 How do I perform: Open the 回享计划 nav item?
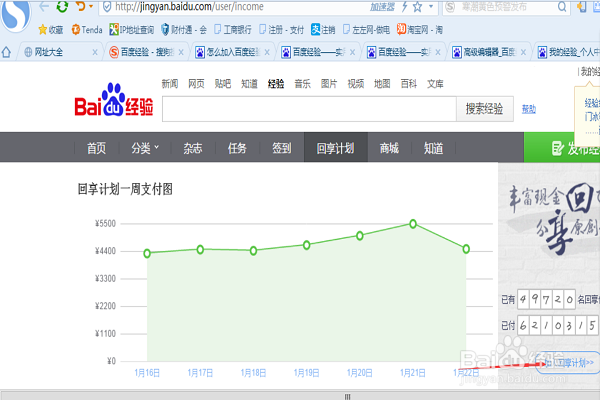(x=336, y=148)
